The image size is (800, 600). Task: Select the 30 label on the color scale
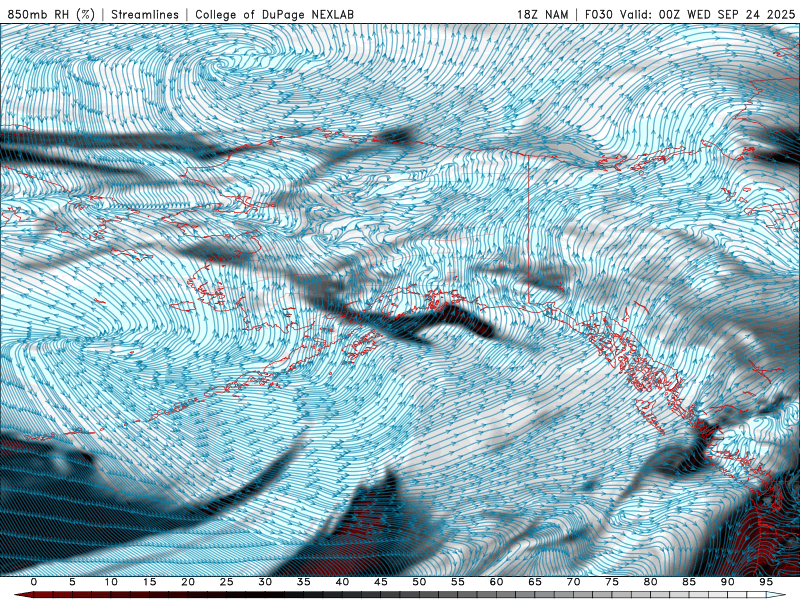(x=265, y=582)
